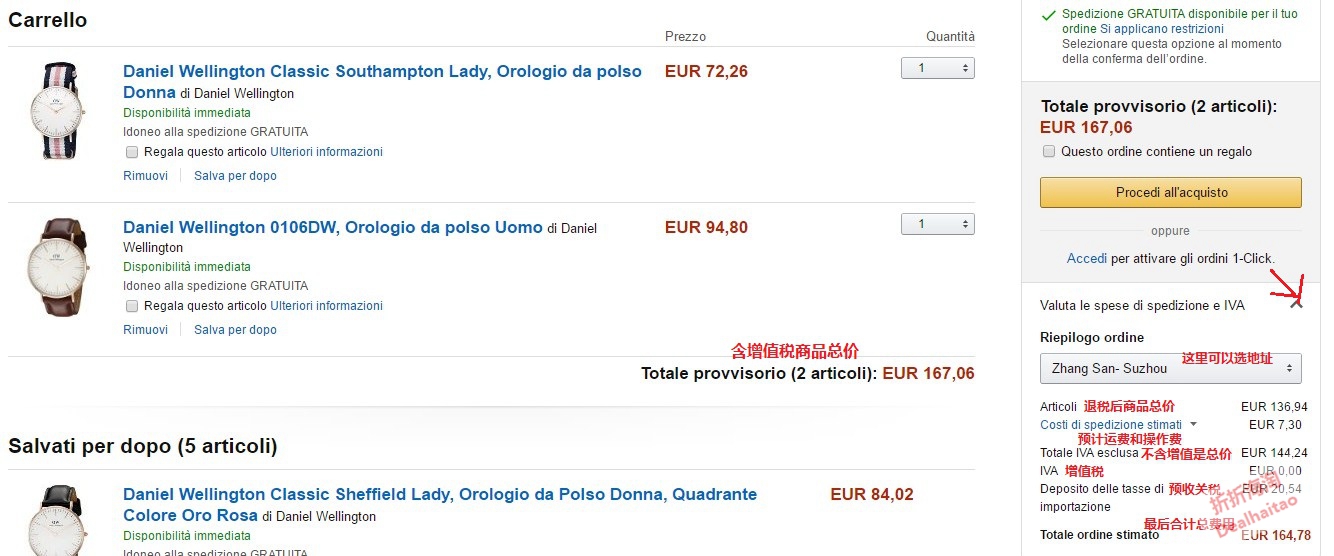Check gift option for 0106DW watch
Viewport: 1334px width, 556px height.
coord(132,306)
